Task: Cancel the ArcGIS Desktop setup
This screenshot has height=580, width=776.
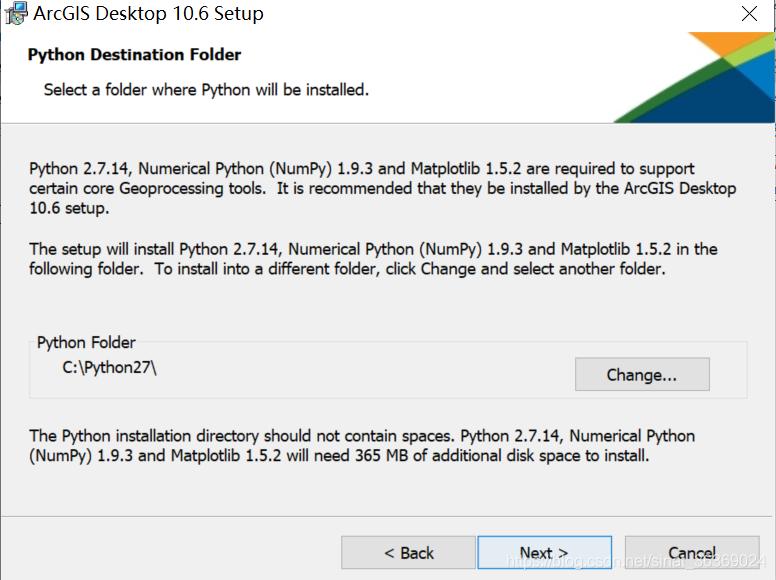Action: click(x=692, y=552)
